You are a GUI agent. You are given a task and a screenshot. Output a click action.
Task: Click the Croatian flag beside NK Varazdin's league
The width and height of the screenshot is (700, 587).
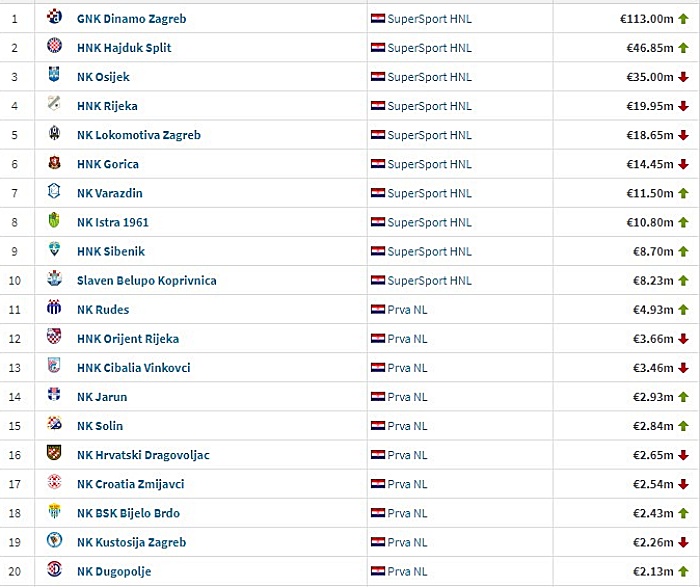click(x=378, y=193)
